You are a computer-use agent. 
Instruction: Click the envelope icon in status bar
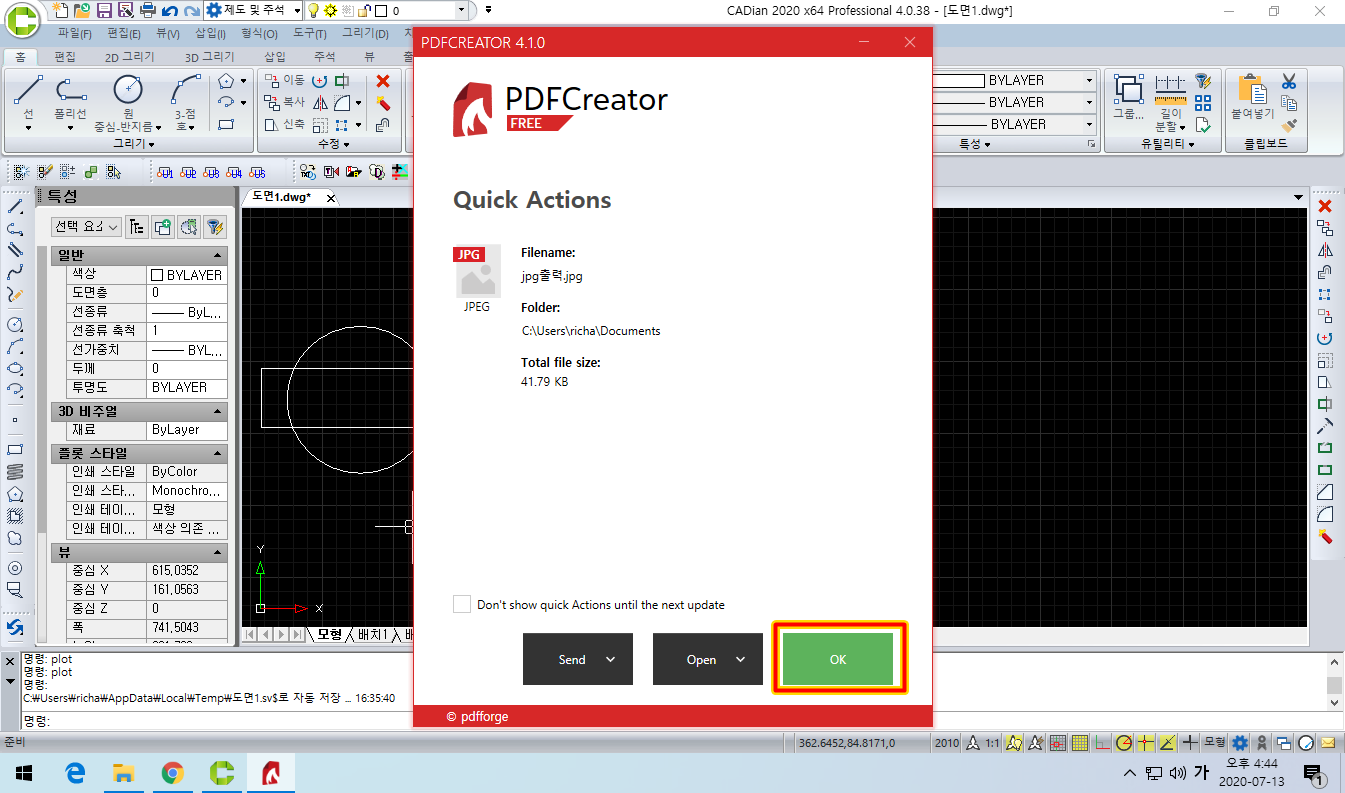pos(1328,743)
